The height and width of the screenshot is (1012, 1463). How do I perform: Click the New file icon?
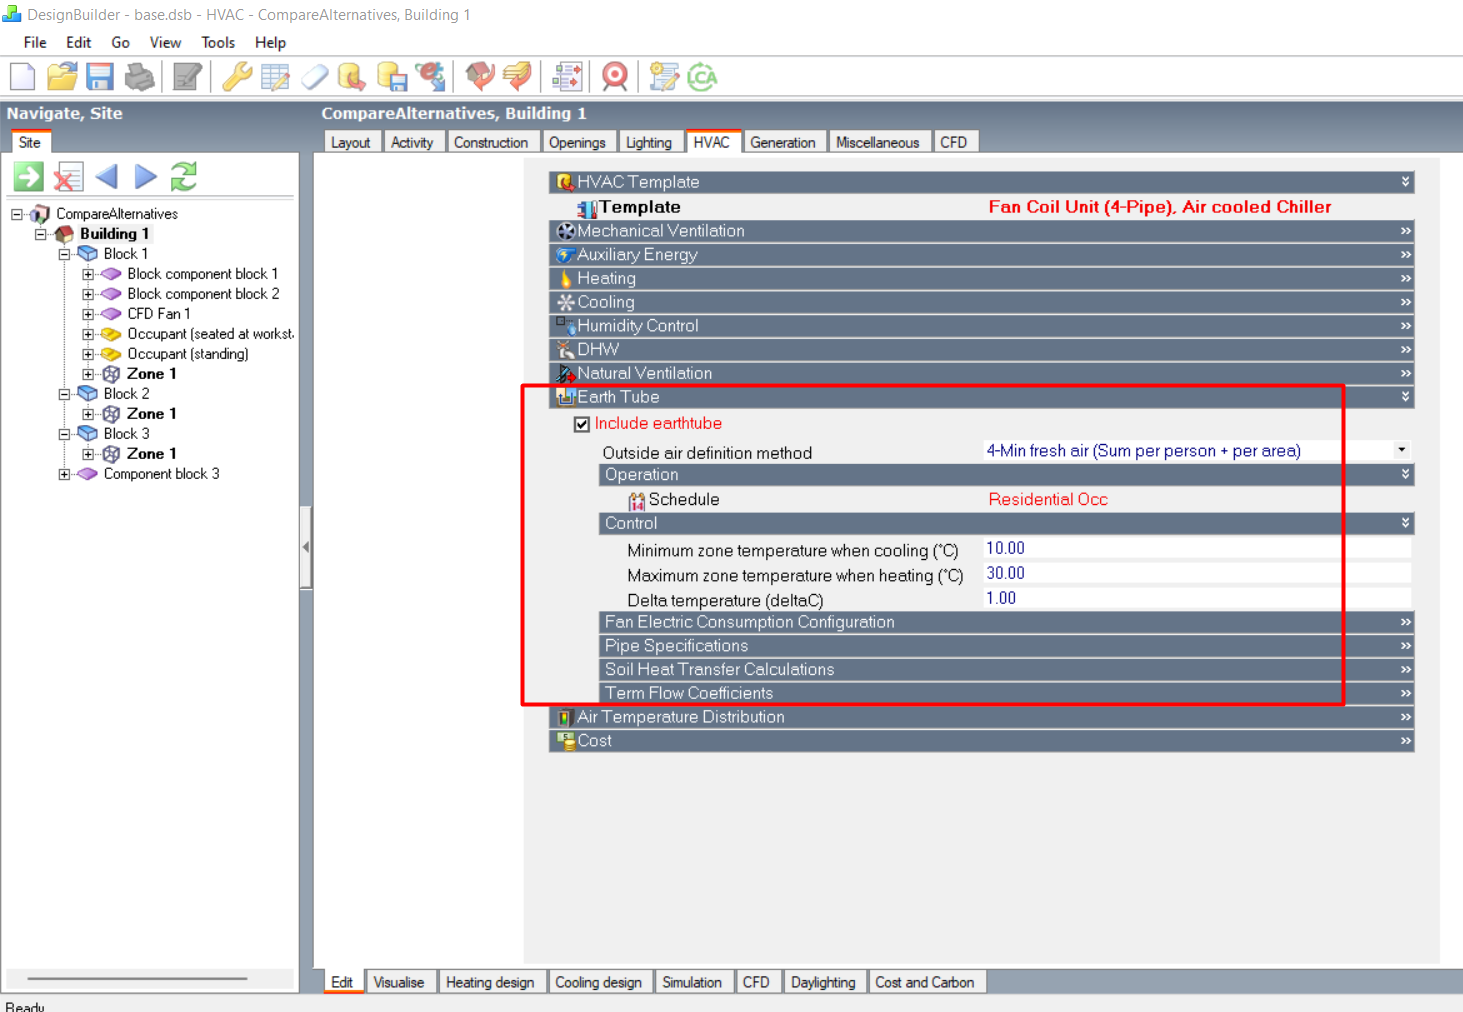coord(22,77)
